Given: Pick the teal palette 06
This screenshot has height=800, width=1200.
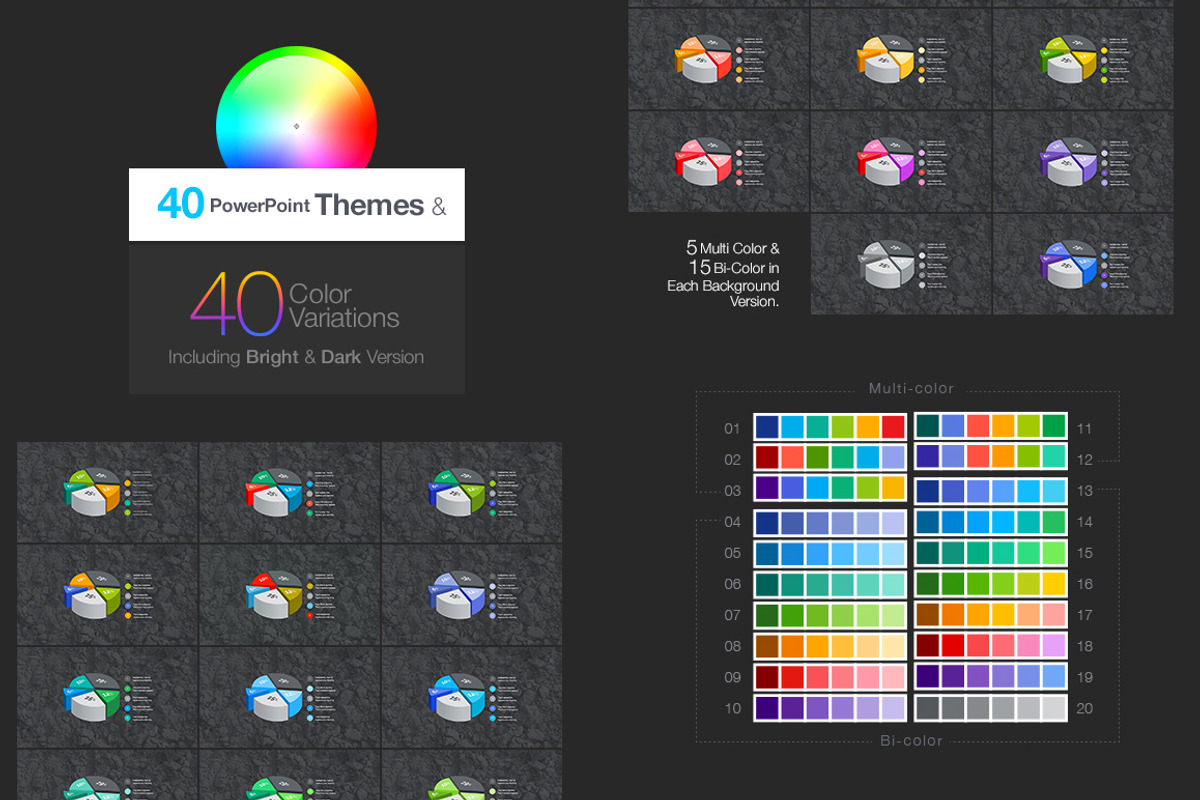Looking at the screenshot, I should point(830,584).
